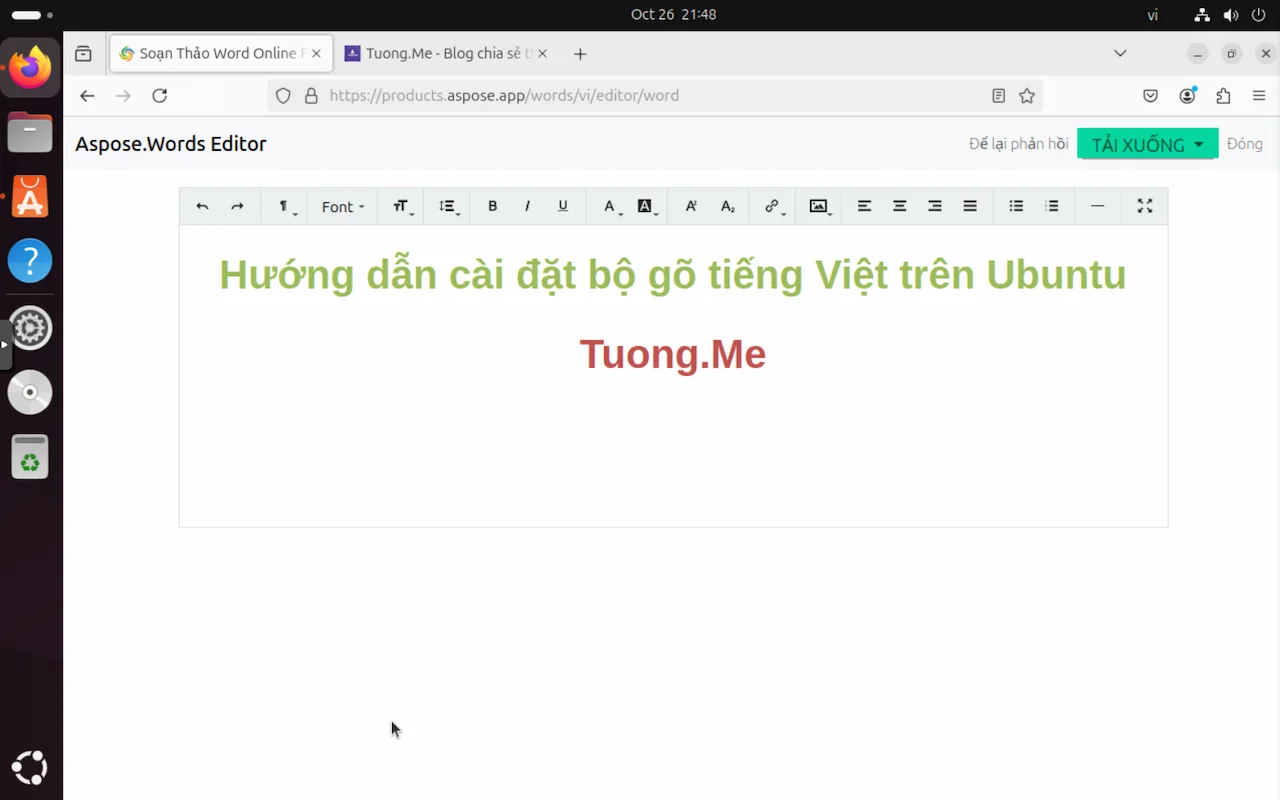The width and height of the screenshot is (1280, 800).
Task: Open the browser extensions menu
Action: [x=1223, y=96]
